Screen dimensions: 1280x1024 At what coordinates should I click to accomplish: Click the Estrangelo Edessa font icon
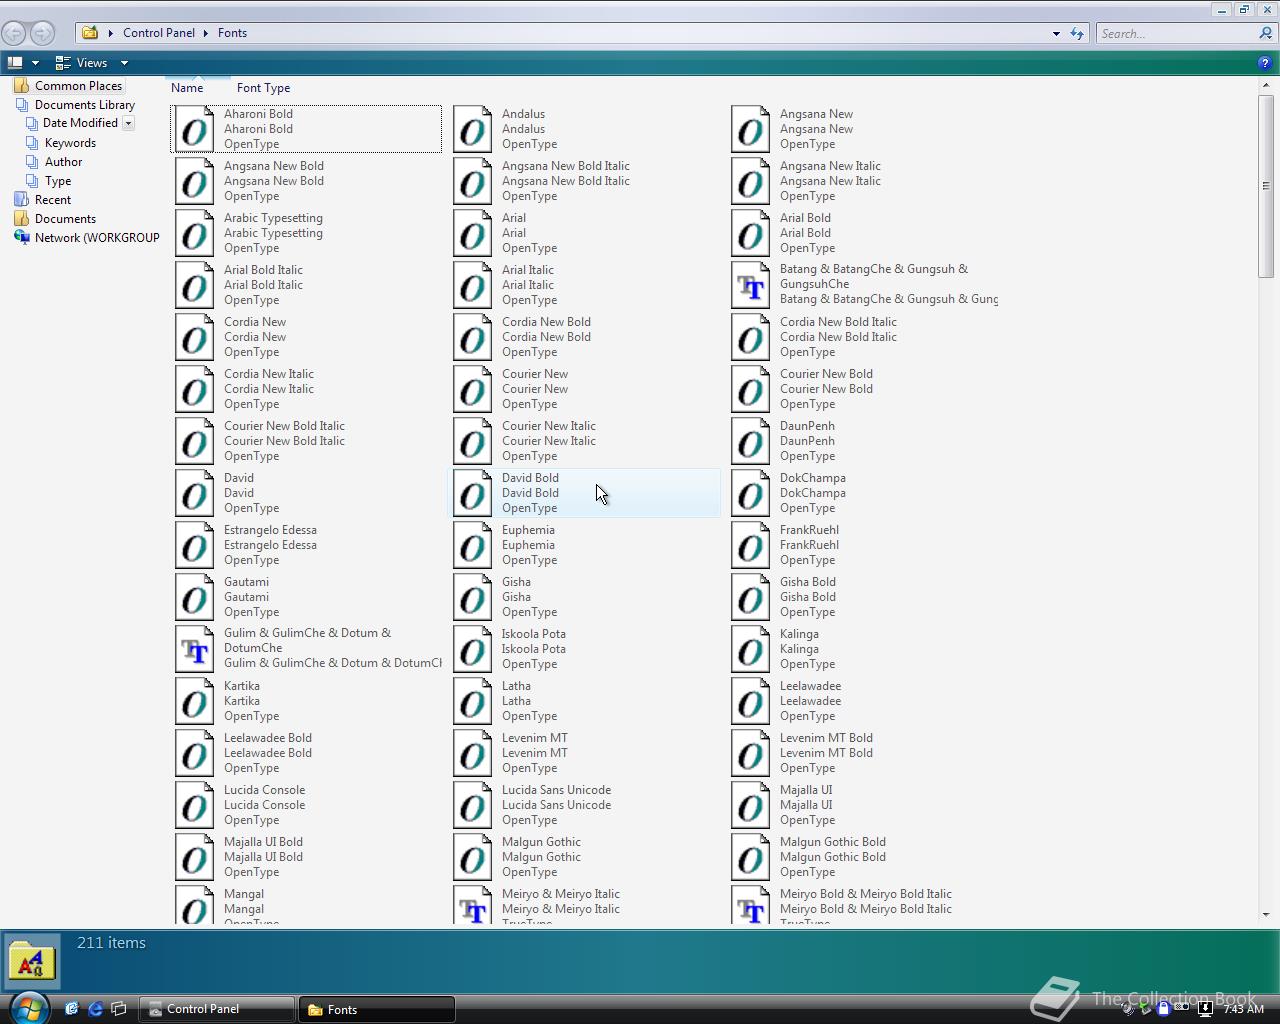click(195, 545)
